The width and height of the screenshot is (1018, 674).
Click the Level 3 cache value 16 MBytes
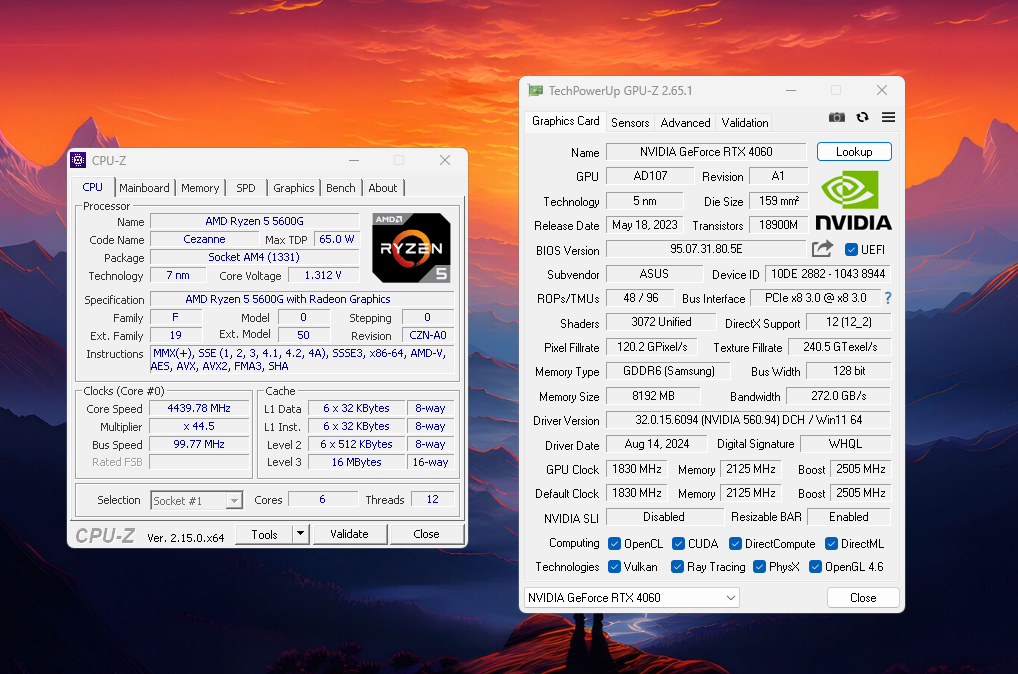tap(356, 462)
